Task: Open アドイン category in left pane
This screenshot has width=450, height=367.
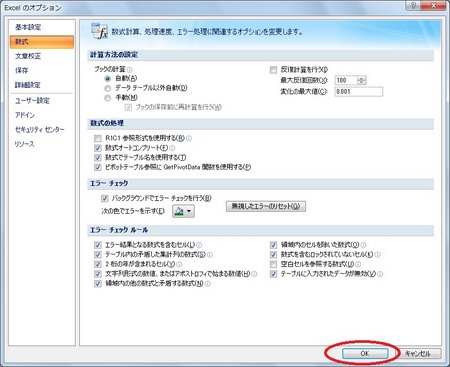Action: point(42,115)
